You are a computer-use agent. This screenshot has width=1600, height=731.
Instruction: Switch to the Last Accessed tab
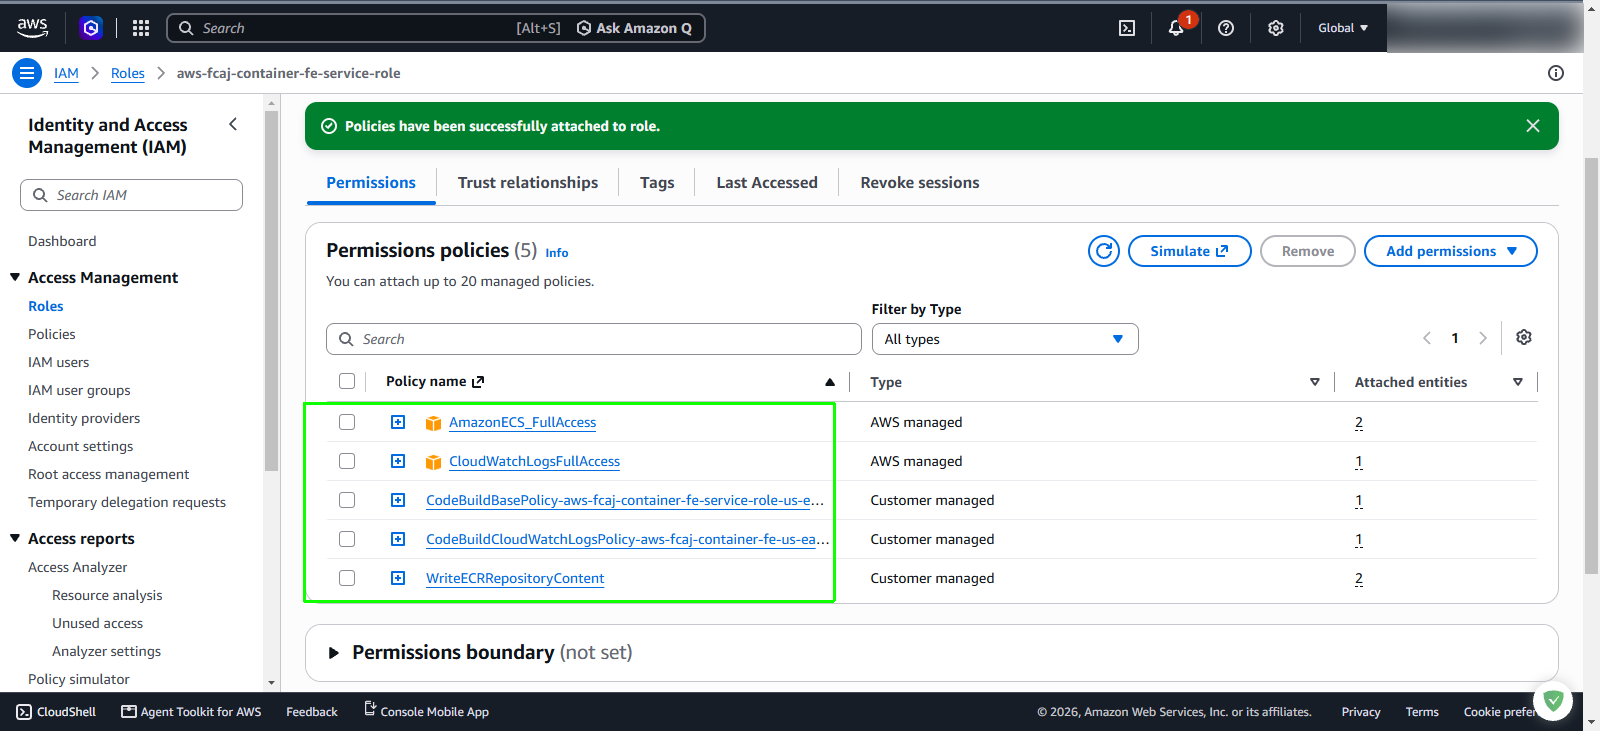[x=767, y=182]
